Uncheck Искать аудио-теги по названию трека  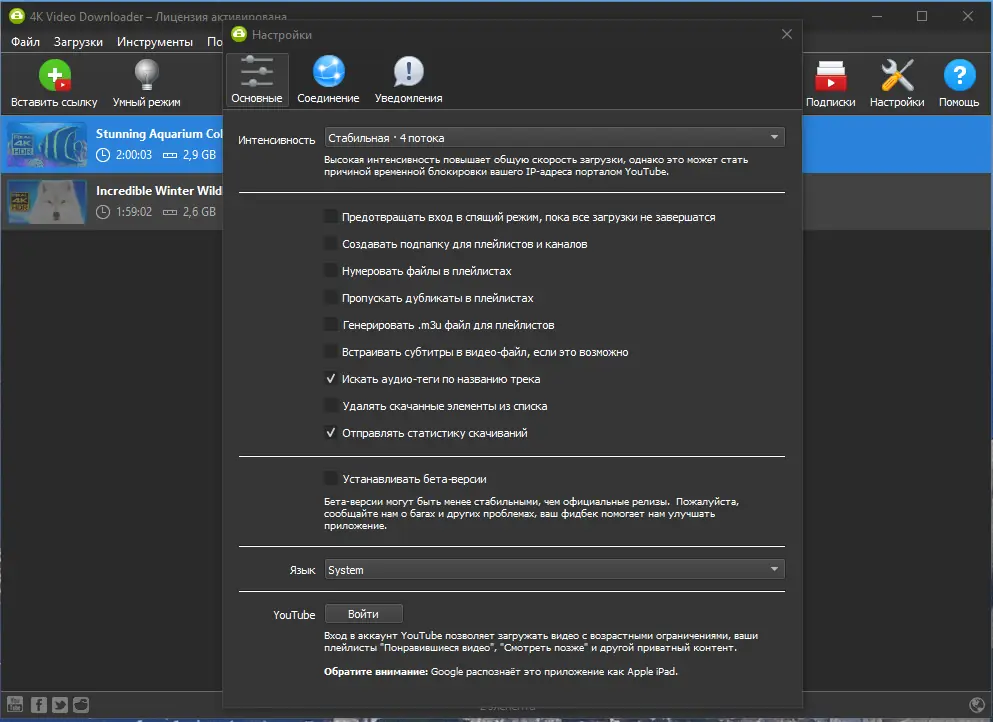pyautogui.click(x=331, y=379)
